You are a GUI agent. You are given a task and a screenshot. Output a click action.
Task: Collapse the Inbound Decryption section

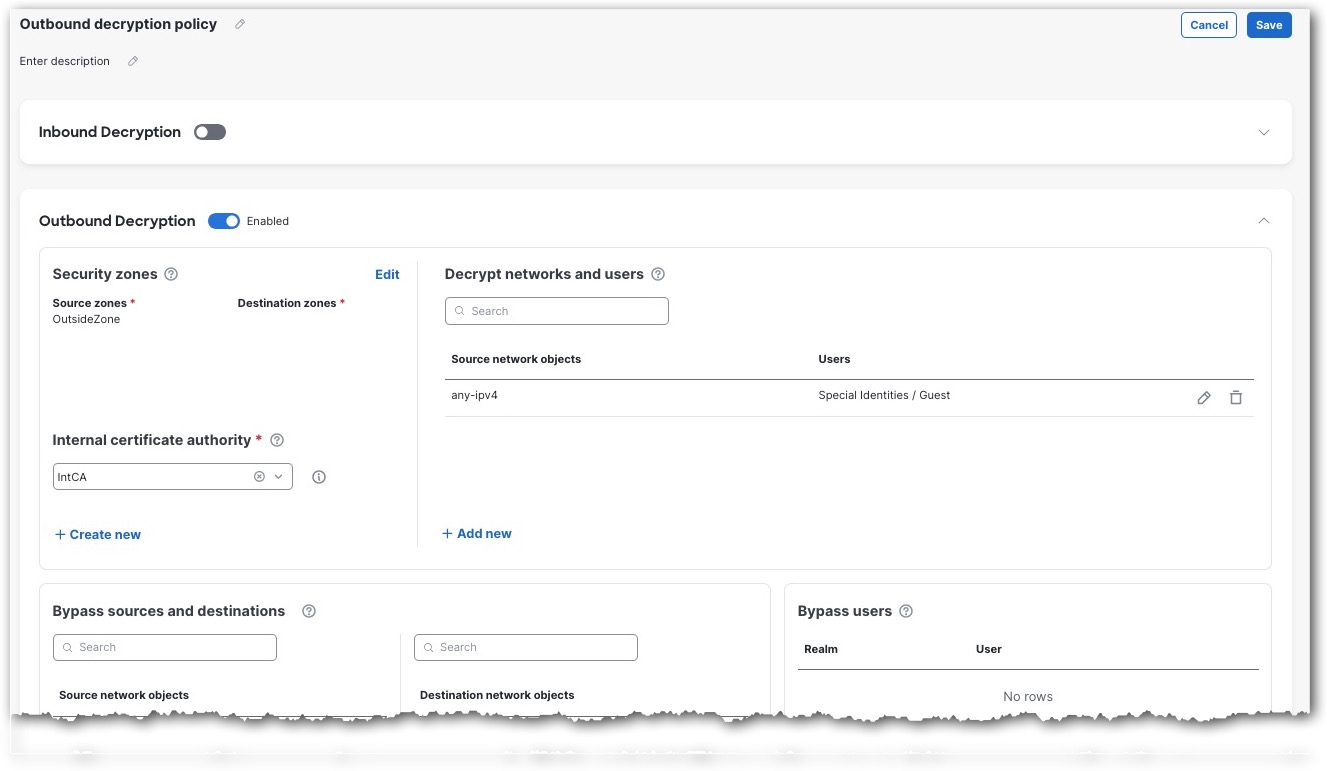click(x=1264, y=131)
